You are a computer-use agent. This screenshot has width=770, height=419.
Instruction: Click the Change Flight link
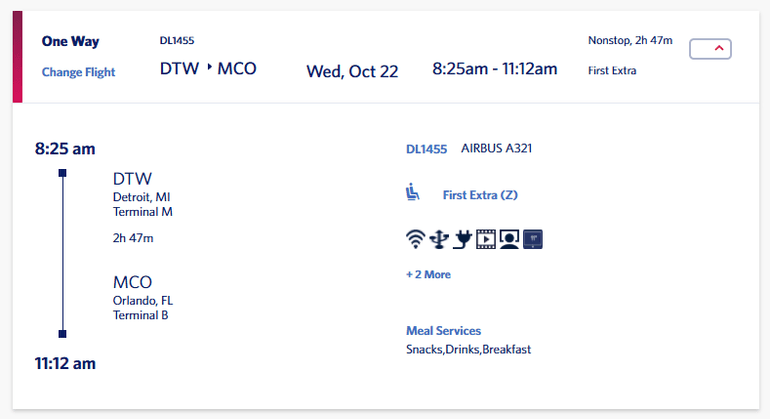click(79, 72)
